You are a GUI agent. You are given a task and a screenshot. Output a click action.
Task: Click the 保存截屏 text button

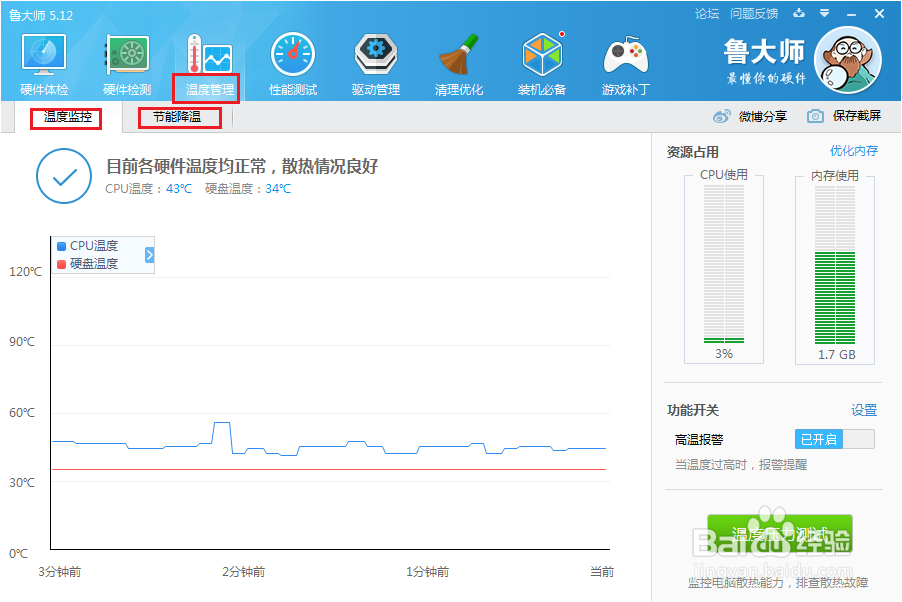coord(857,116)
